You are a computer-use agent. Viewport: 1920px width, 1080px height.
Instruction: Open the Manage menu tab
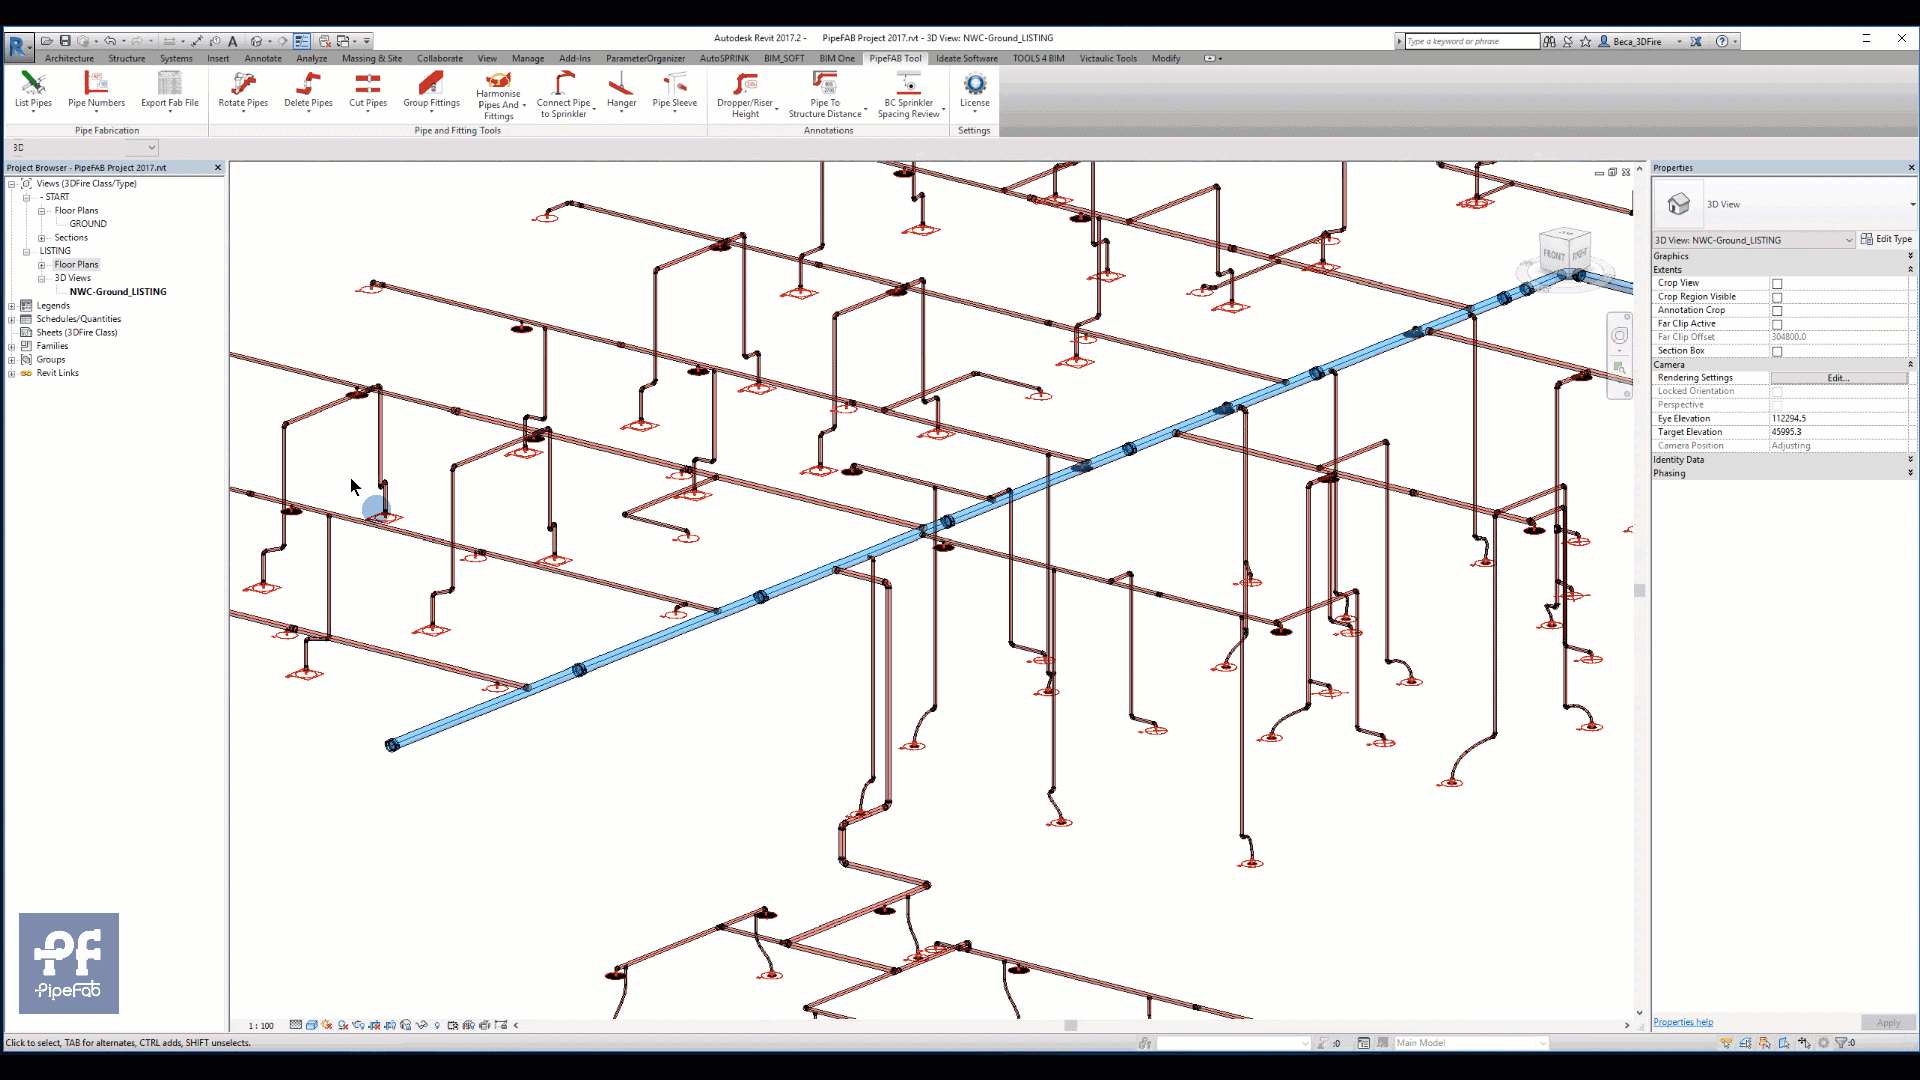[x=528, y=58]
